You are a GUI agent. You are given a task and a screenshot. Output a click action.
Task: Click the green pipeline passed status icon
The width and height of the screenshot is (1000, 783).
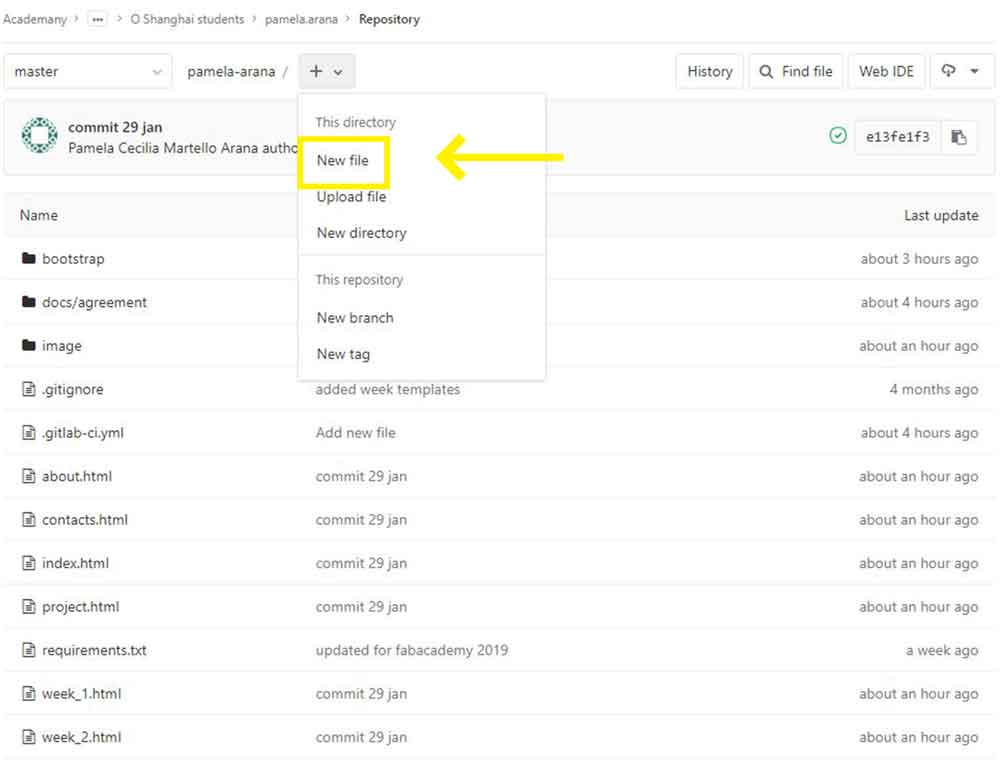click(838, 136)
